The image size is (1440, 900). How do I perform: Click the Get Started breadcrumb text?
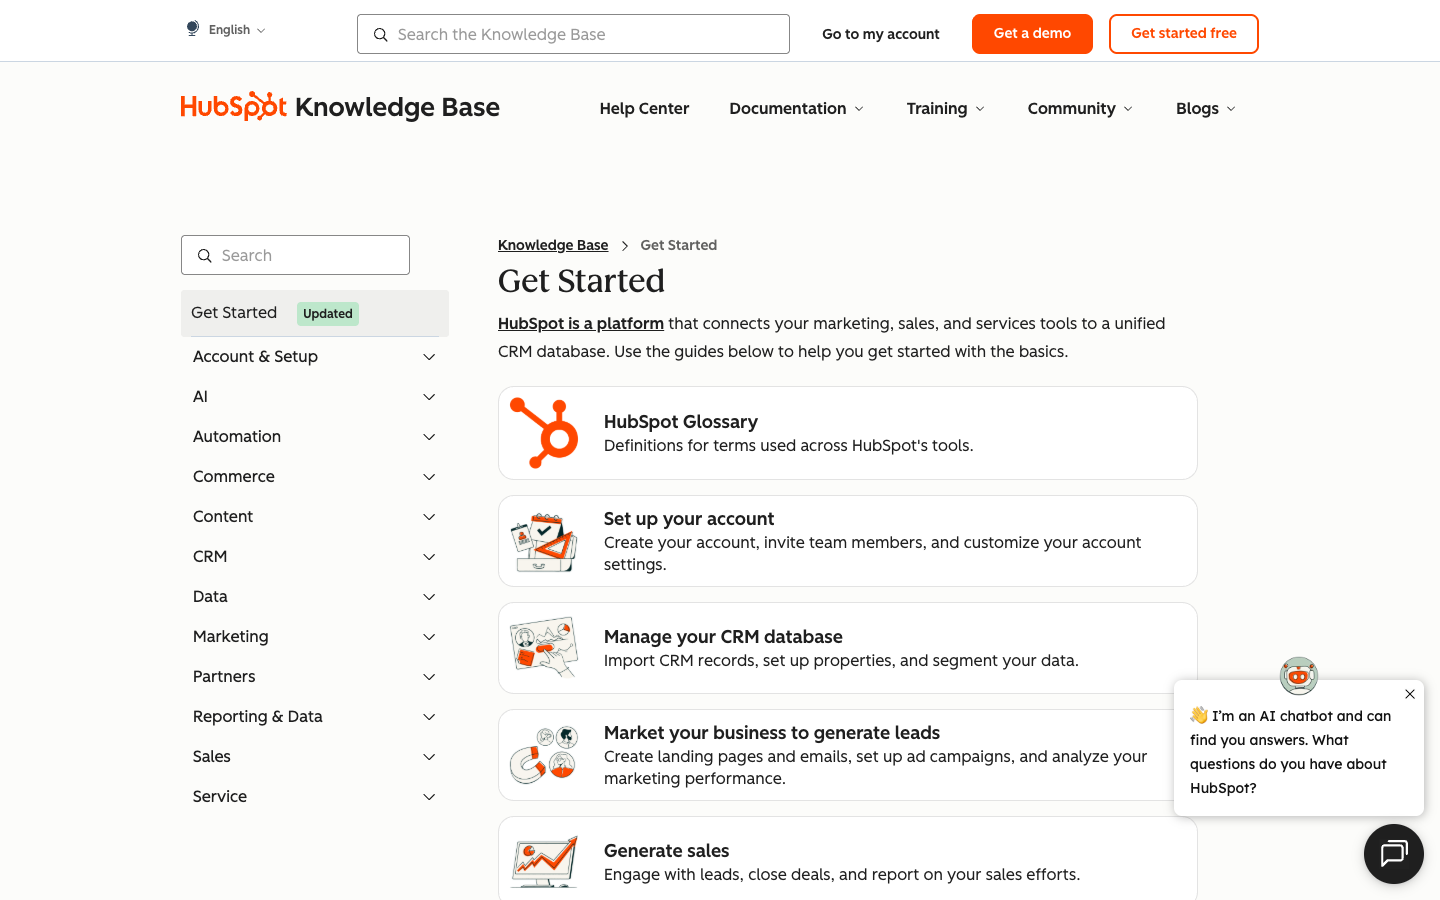[x=679, y=245]
